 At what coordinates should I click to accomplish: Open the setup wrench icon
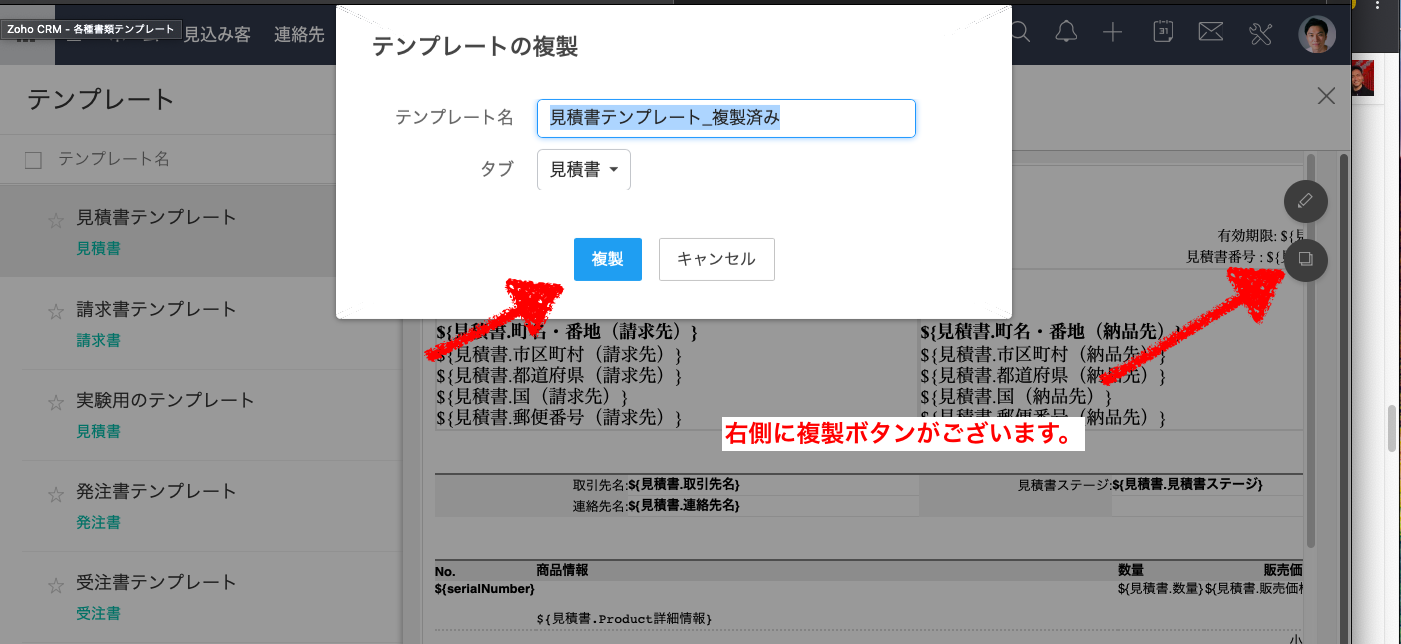point(1259,32)
